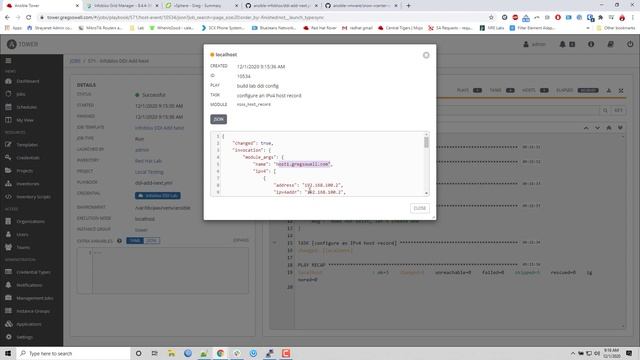Click the JSON tab in the event dialog
Image resolution: width=640 pixels, height=360 pixels.
[218, 119]
